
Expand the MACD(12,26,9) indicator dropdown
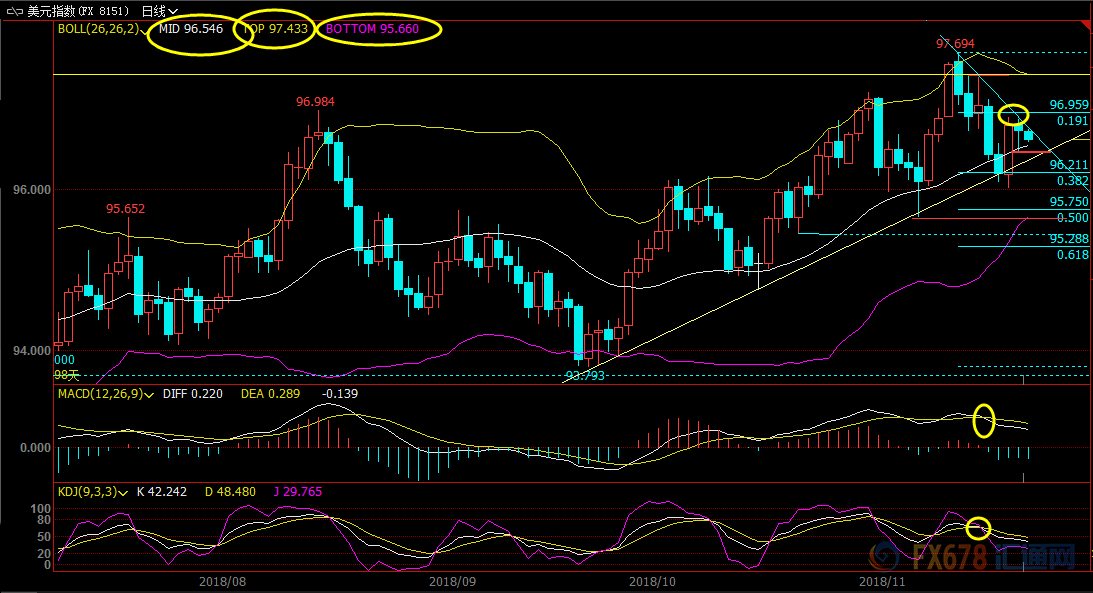pyautogui.click(x=149, y=394)
